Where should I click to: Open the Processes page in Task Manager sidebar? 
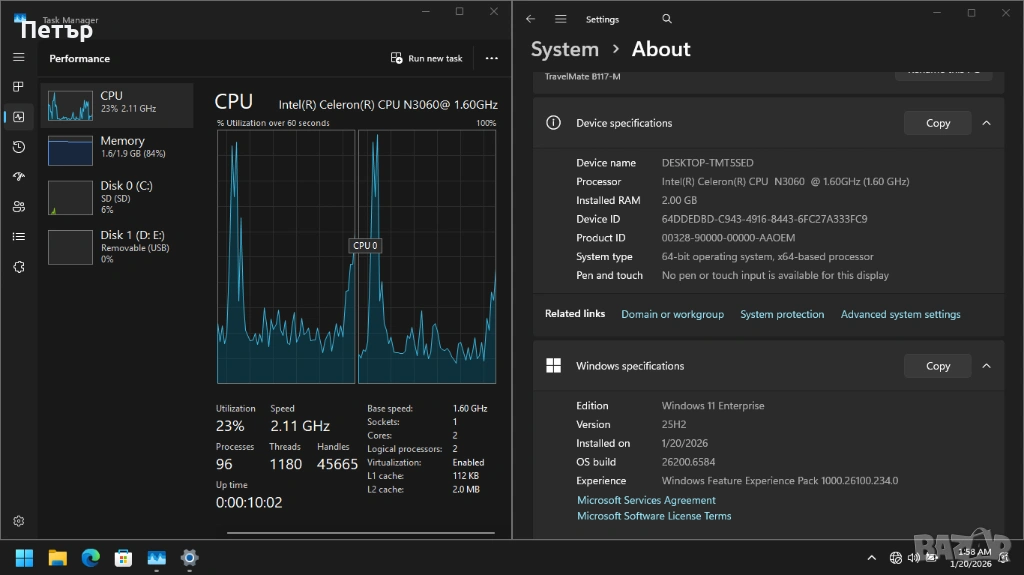point(18,87)
